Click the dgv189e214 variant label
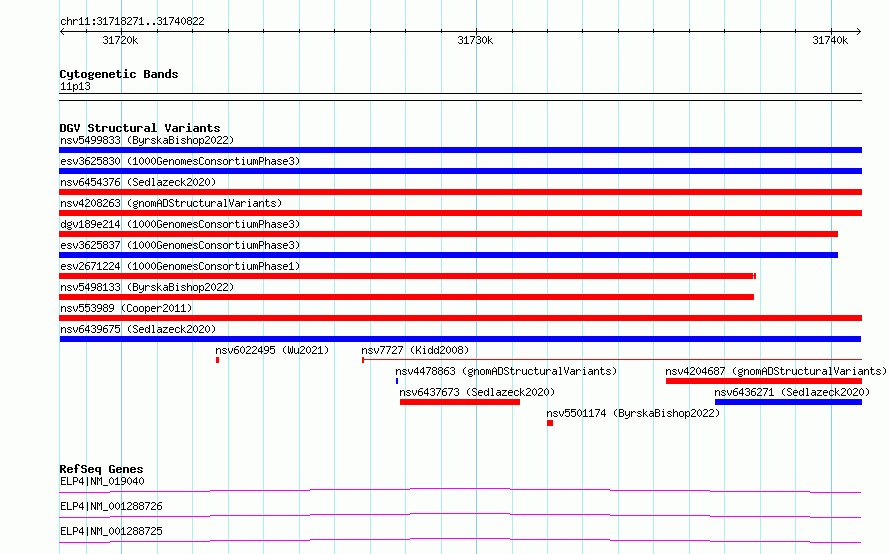This screenshot has height=554, width=890. (x=180, y=224)
